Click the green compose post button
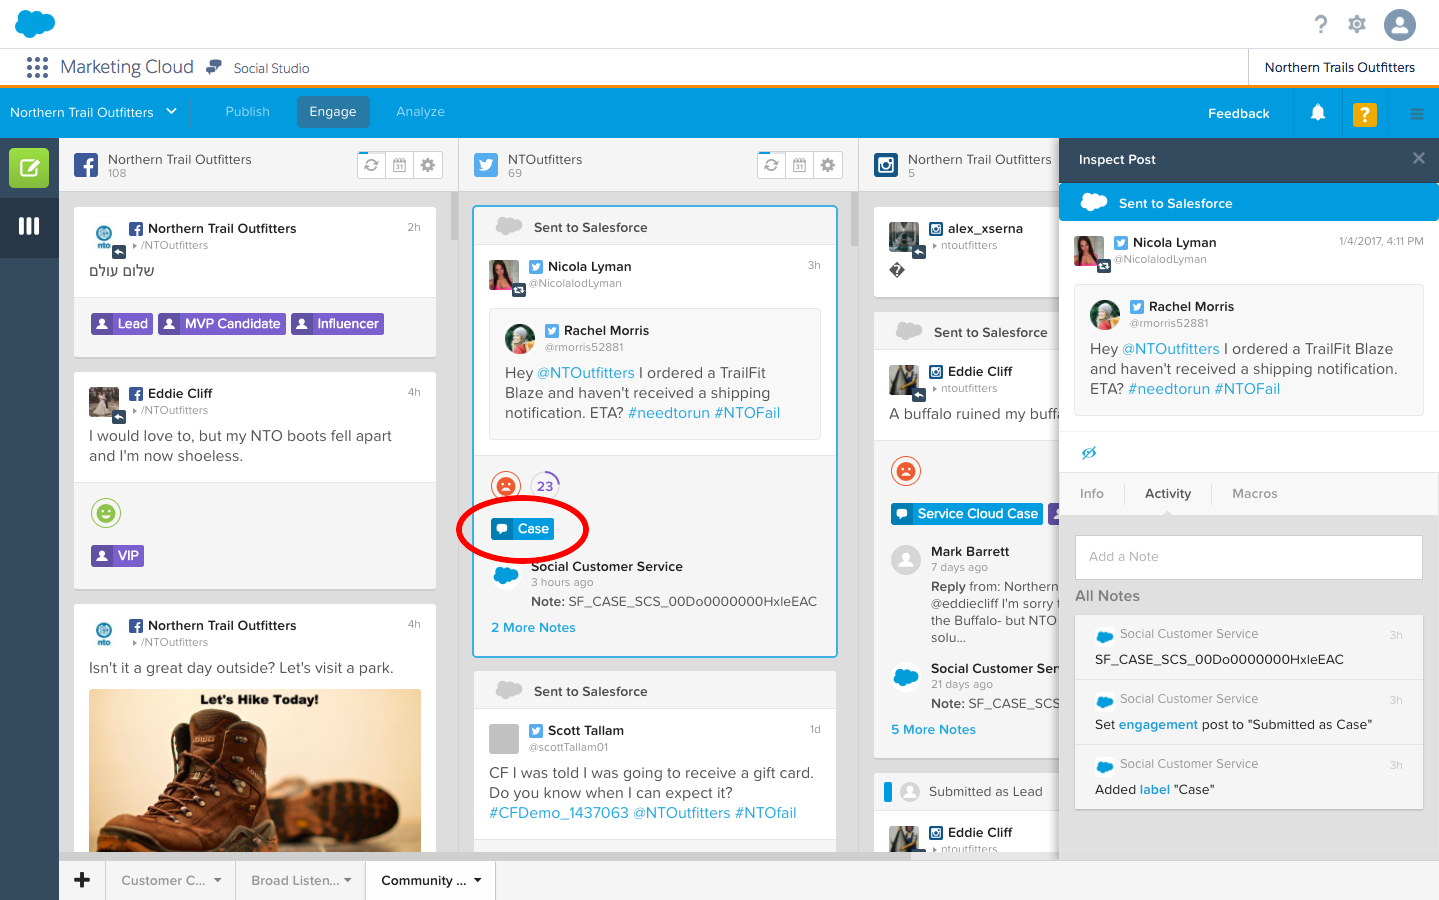The height and width of the screenshot is (900, 1439). (x=29, y=168)
